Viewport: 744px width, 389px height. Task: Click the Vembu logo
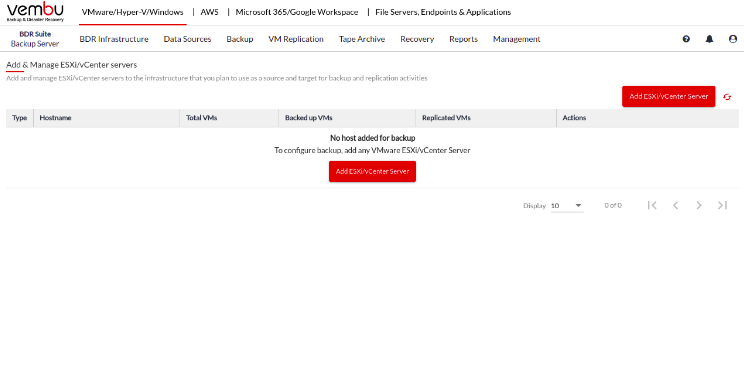[x=35, y=11]
